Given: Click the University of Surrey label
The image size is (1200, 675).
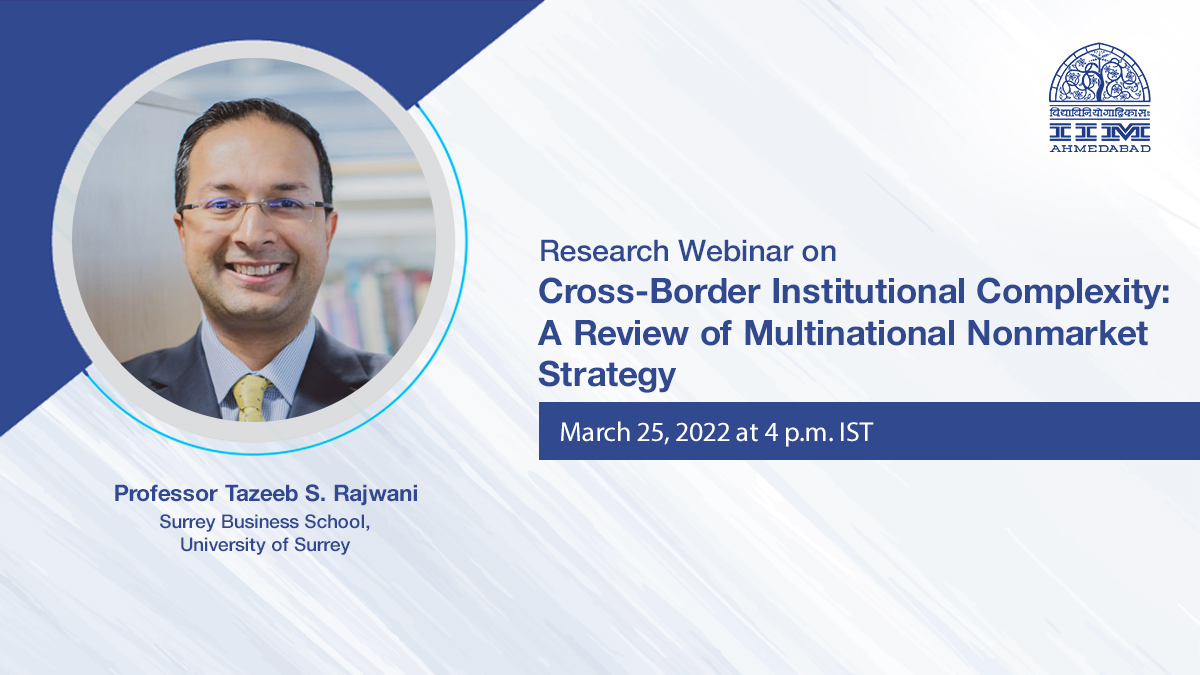Looking at the screenshot, I should (x=265, y=545).
